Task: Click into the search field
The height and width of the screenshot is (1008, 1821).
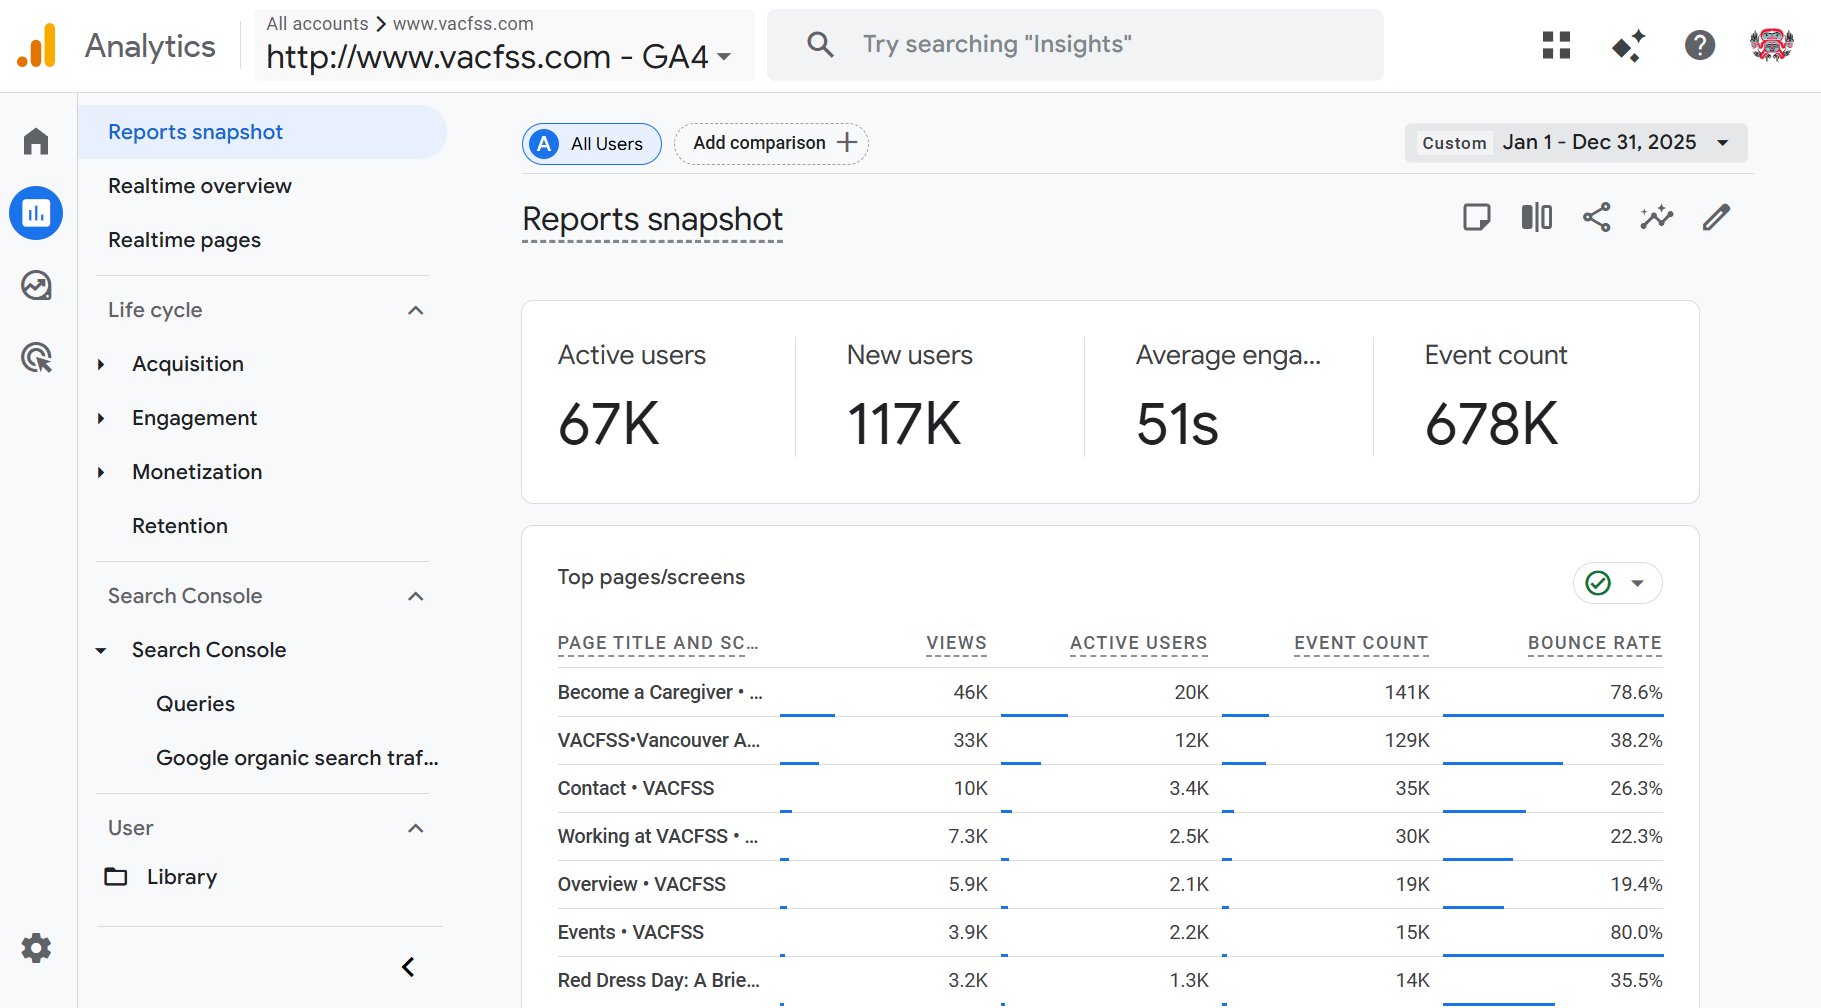Action: [1075, 45]
